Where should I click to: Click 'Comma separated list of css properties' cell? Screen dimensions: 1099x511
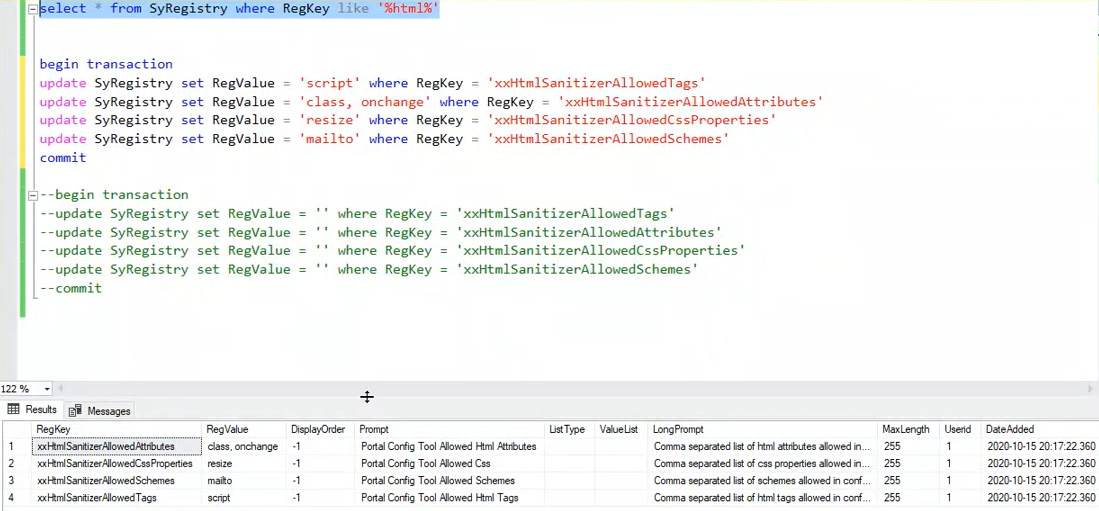[763, 463]
